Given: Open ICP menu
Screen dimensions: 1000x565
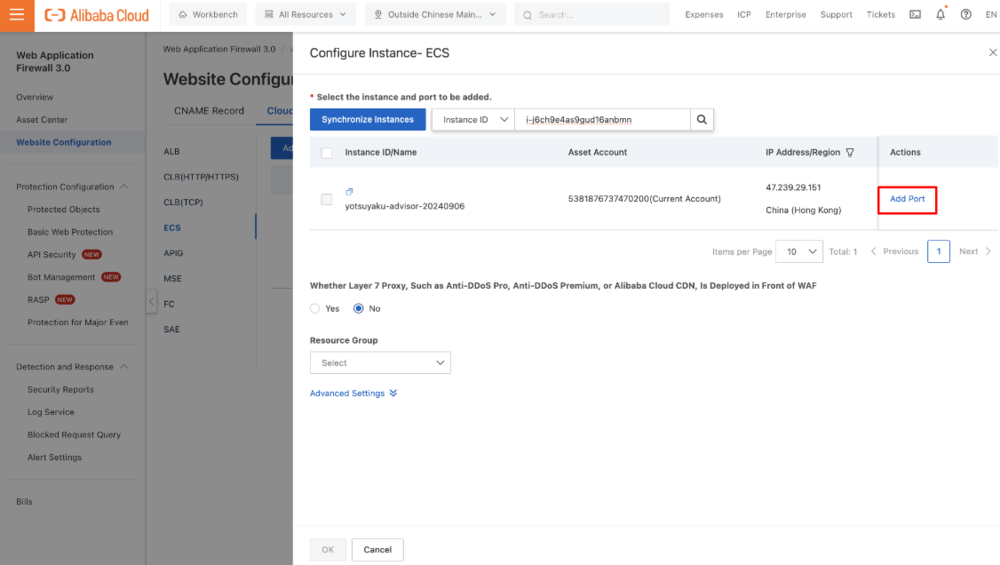Looking at the screenshot, I should [x=744, y=15].
